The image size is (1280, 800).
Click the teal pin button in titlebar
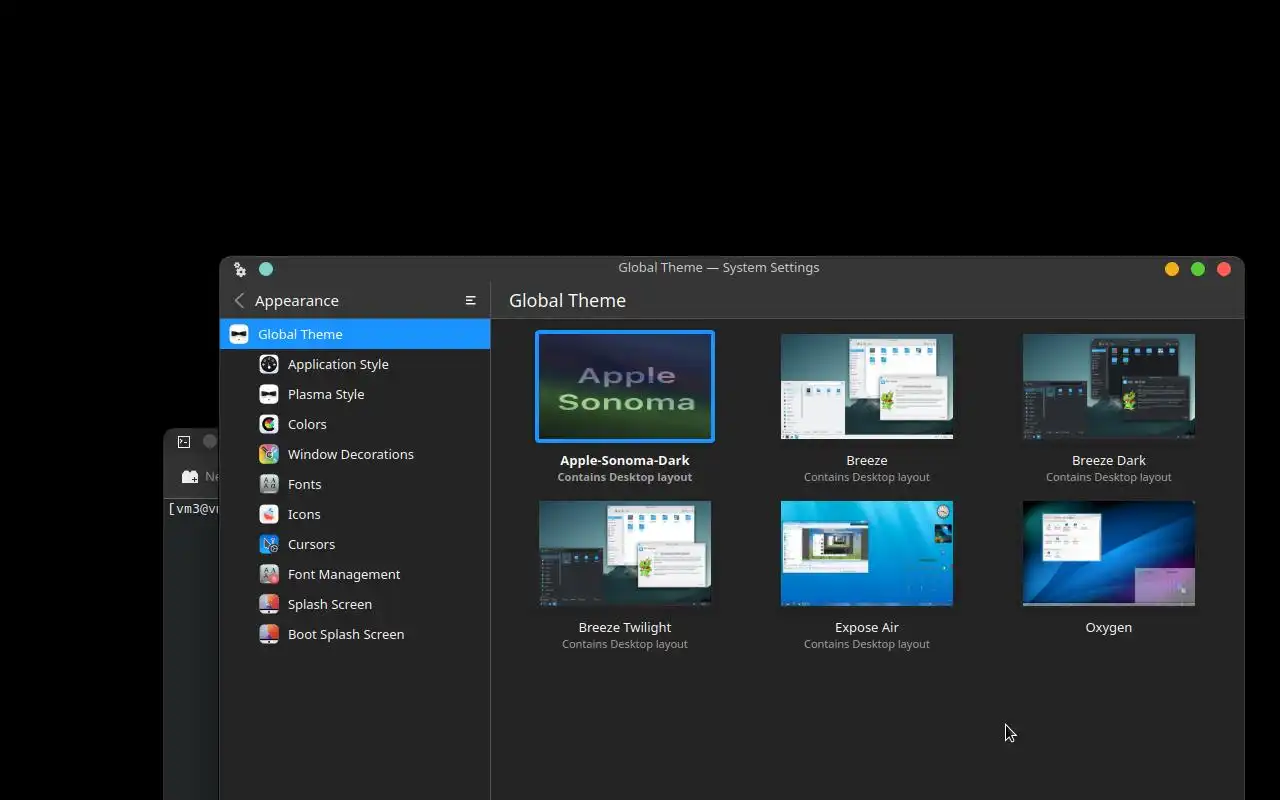point(266,269)
